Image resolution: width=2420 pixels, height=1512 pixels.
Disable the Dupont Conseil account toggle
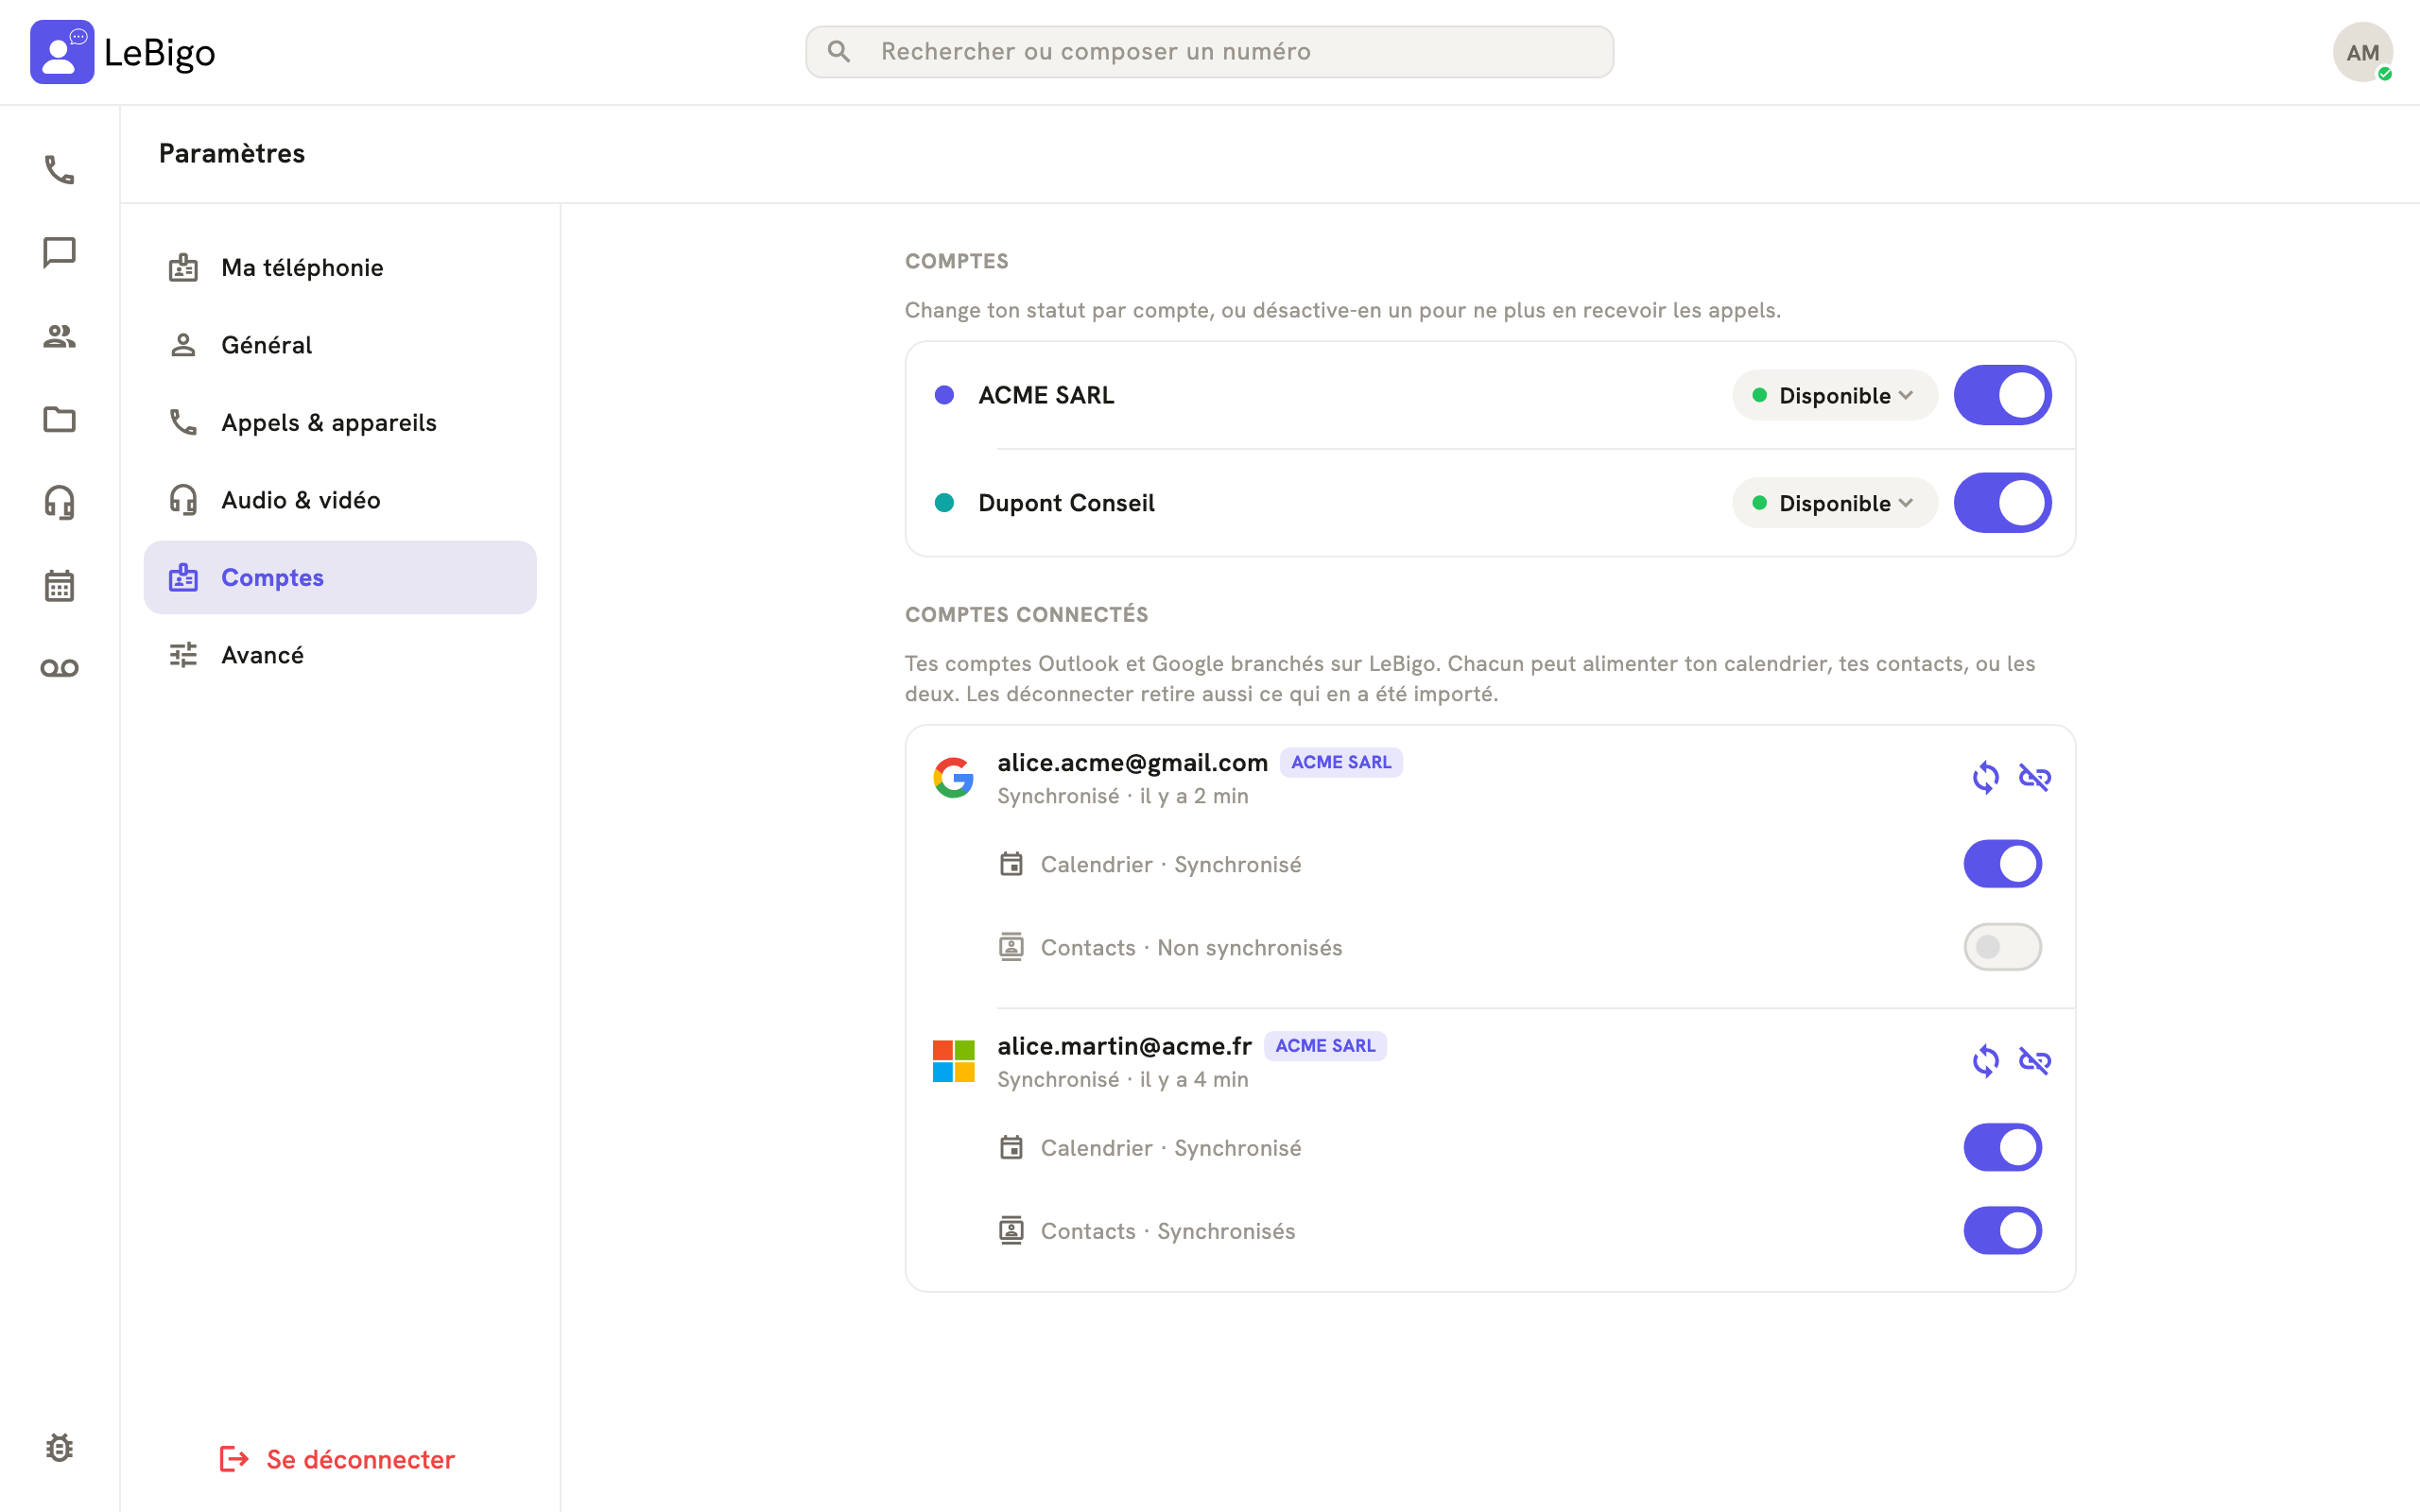[x=2002, y=503]
